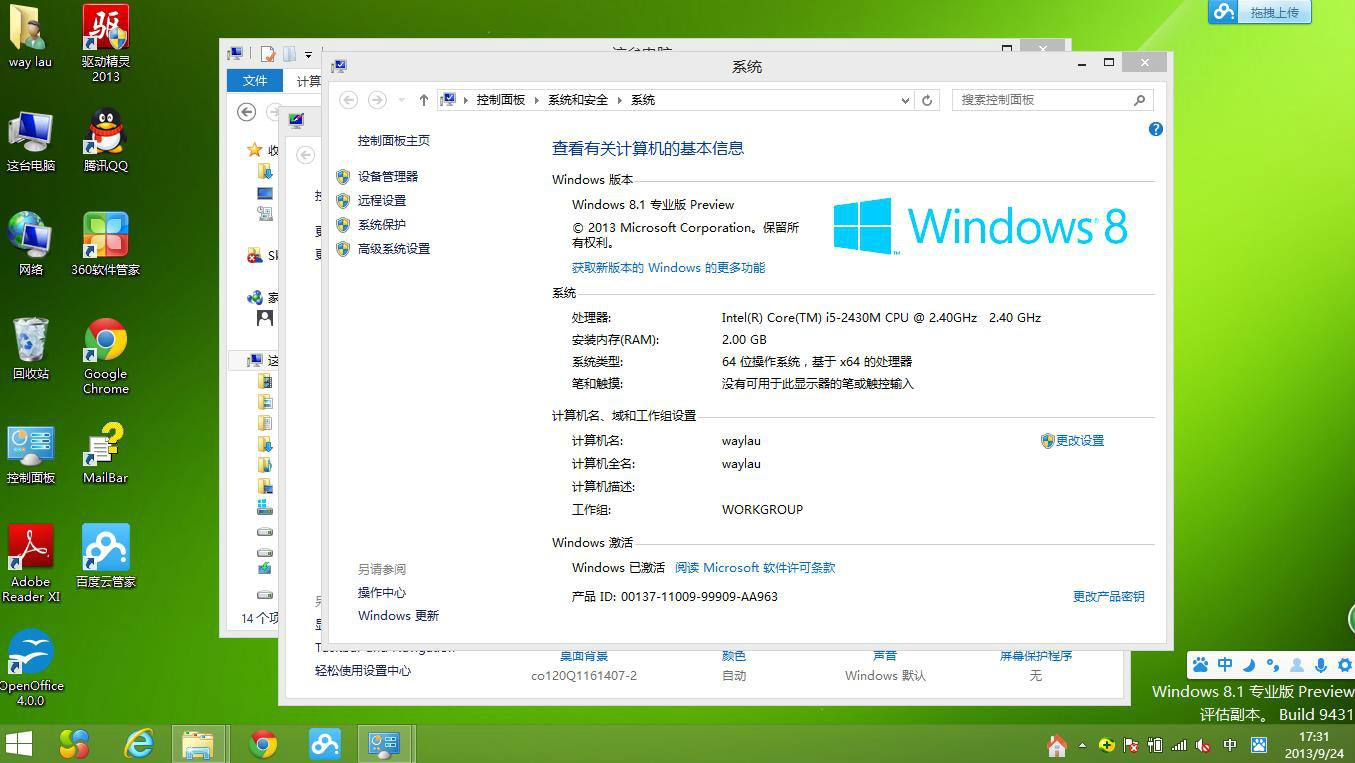The image size is (1355, 763).
Task: Unmute the speaker icon in the system tray
Action: click(x=1202, y=745)
